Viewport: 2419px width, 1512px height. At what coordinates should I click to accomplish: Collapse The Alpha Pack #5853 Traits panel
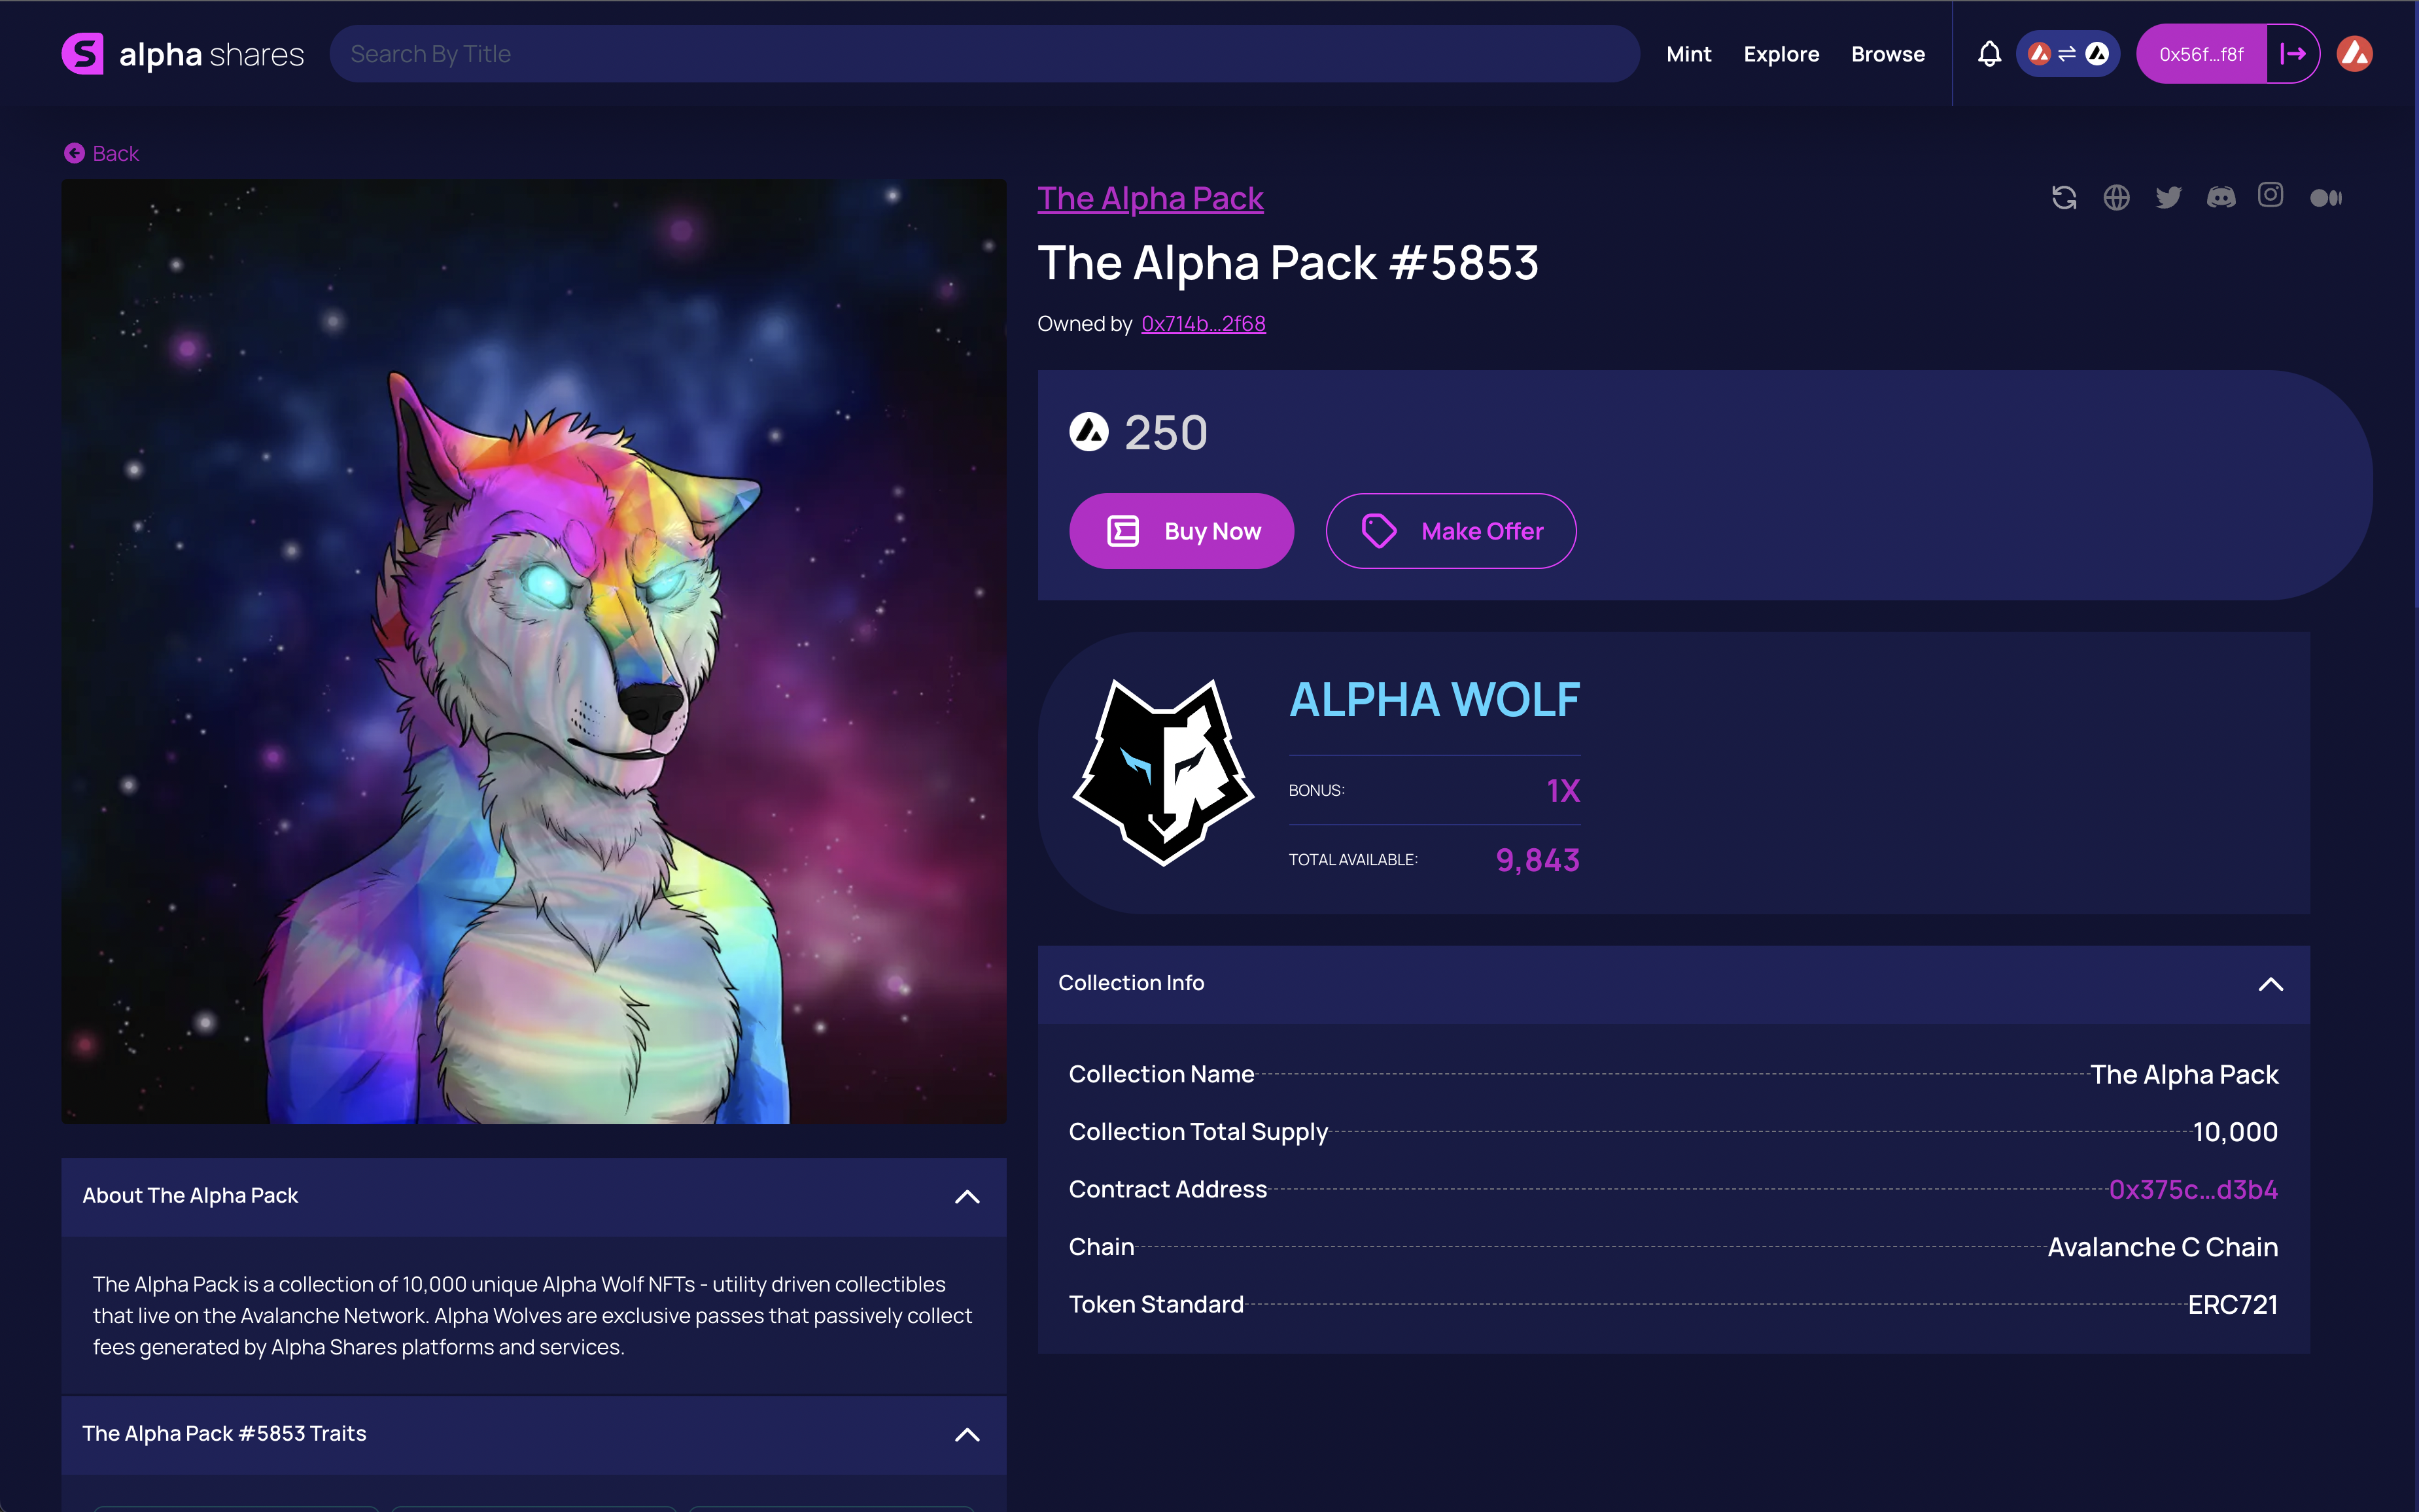(x=967, y=1435)
